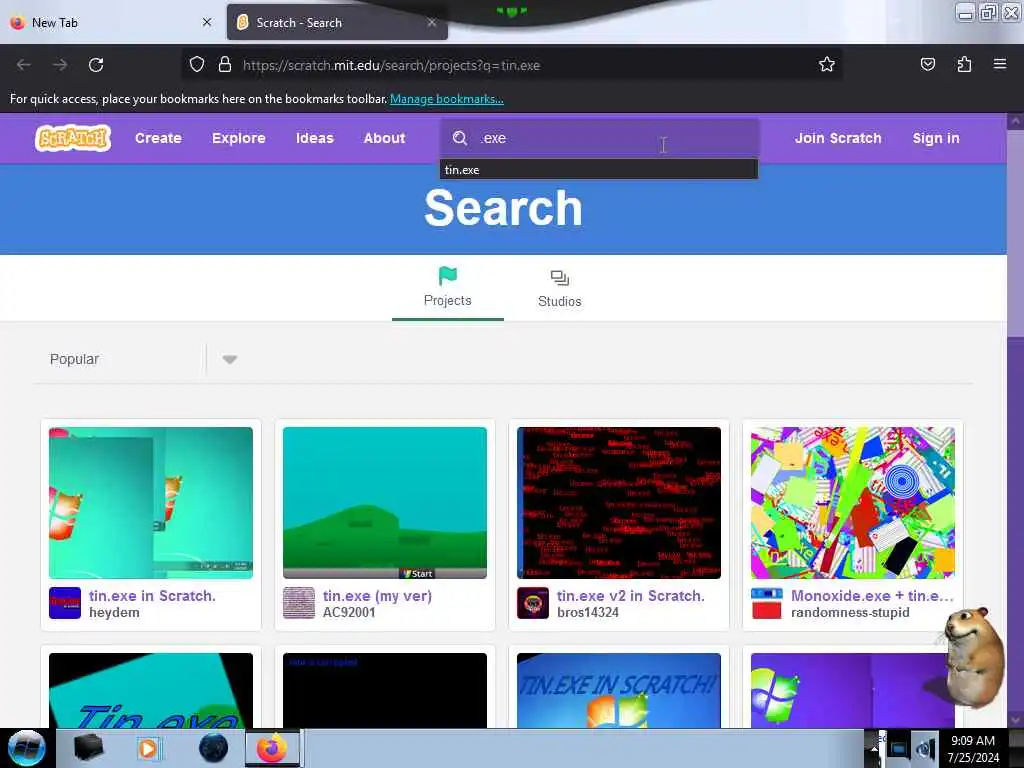Open the tin.exe in Scratch thumbnail
The height and width of the screenshot is (768, 1024).
point(151,503)
